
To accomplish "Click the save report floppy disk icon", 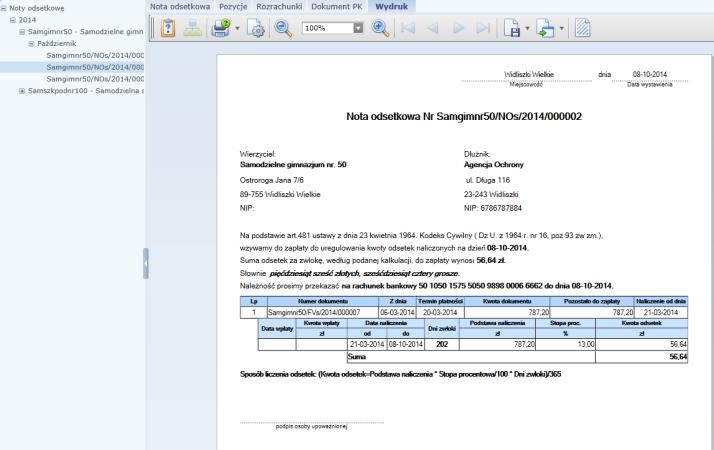I will point(512,28).
